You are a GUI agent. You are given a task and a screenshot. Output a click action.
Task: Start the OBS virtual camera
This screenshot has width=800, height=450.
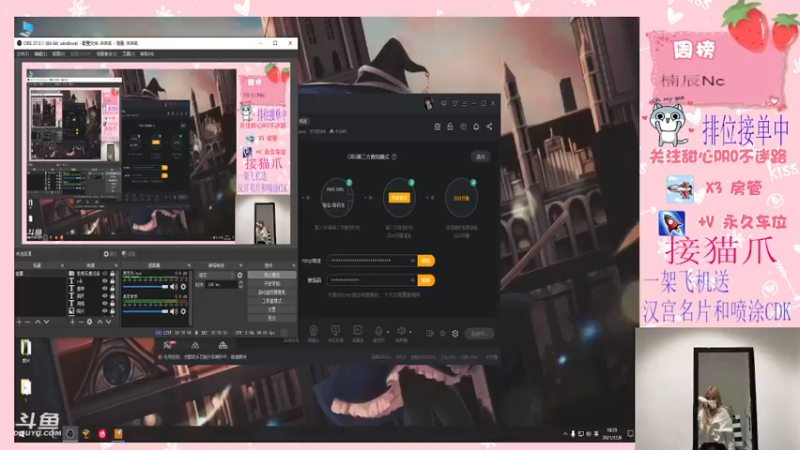pyautogui.click(x=272, y=292)
